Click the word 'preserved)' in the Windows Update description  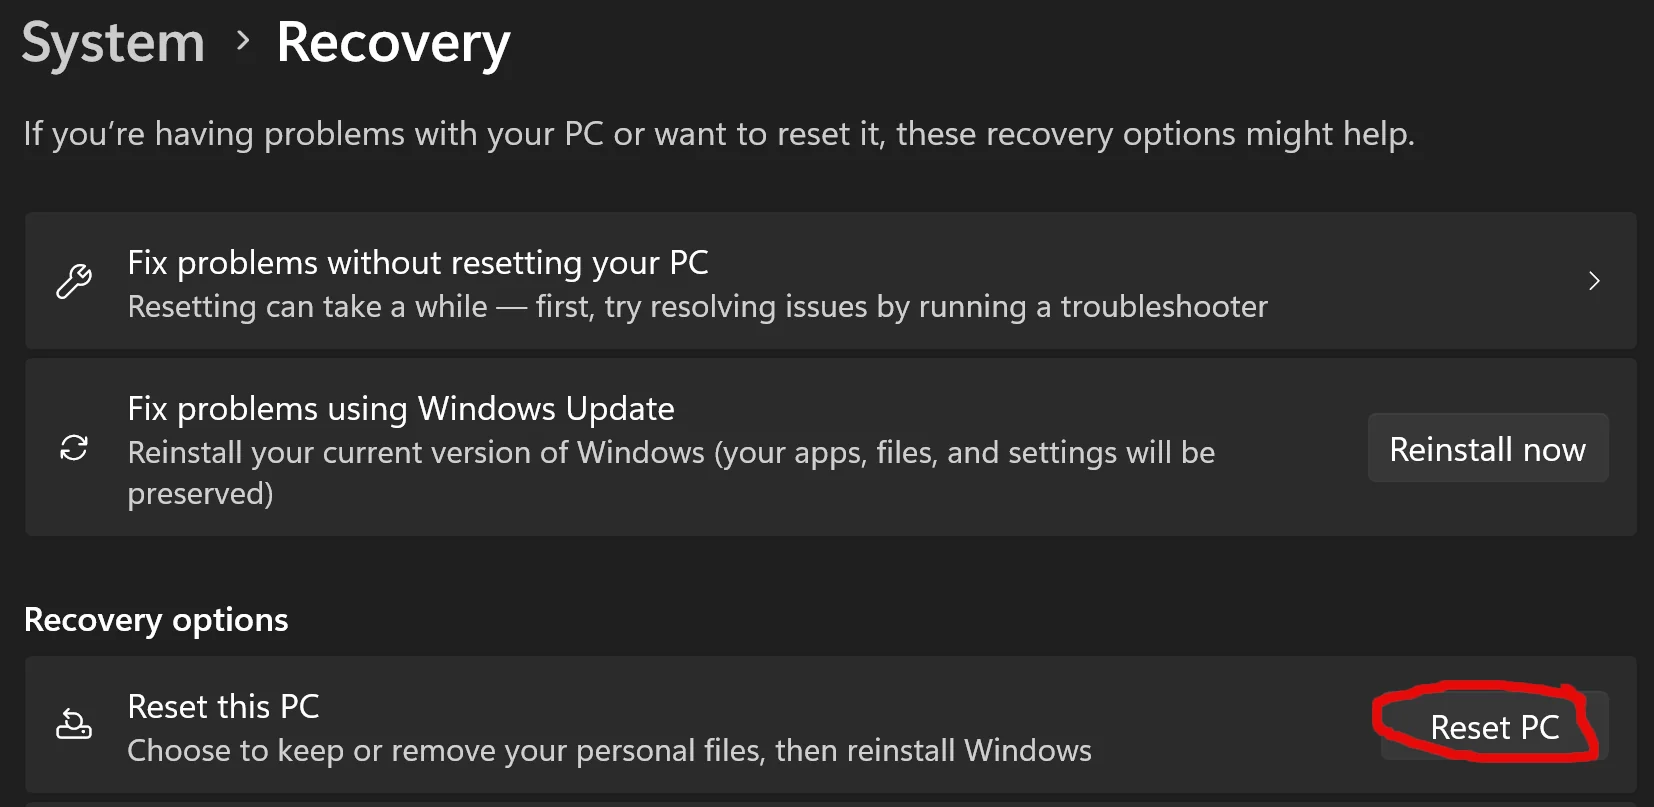[x=200, y=494]
